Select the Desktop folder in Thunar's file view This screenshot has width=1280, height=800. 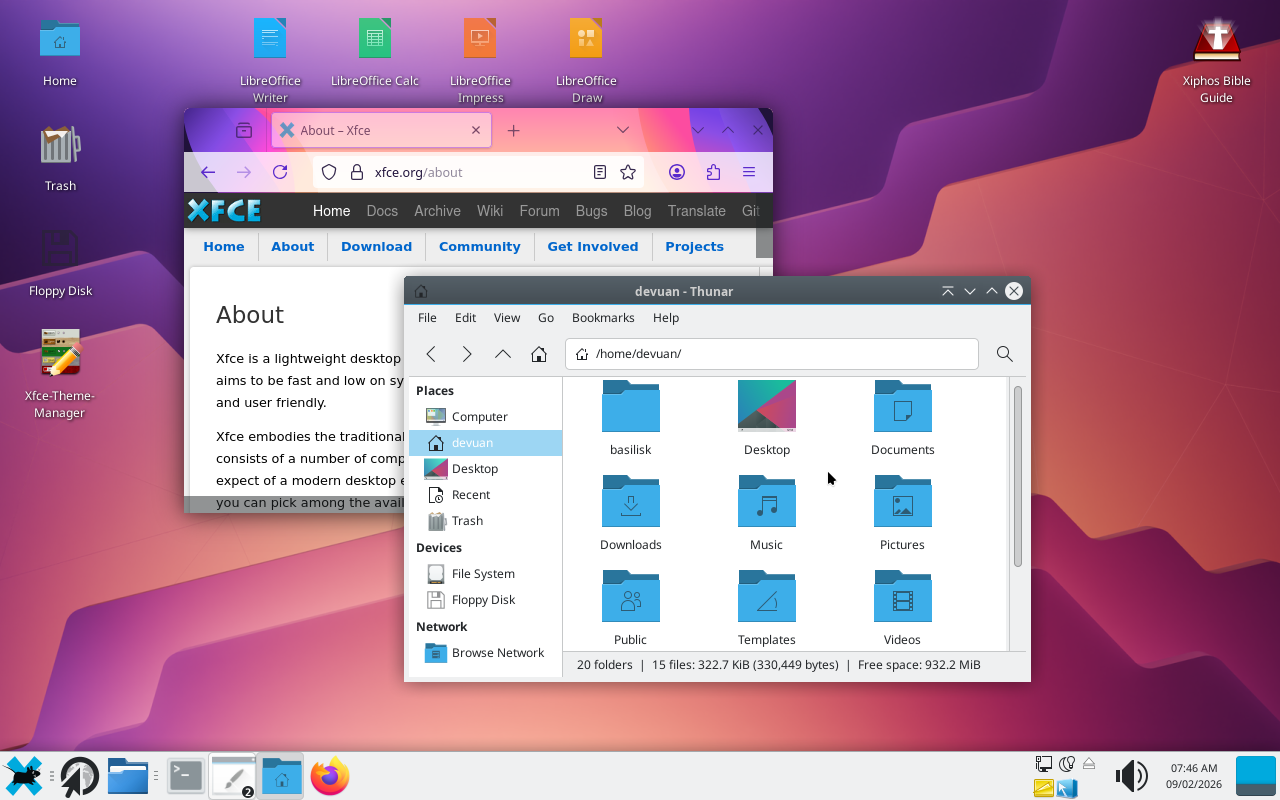pos(767,418)
